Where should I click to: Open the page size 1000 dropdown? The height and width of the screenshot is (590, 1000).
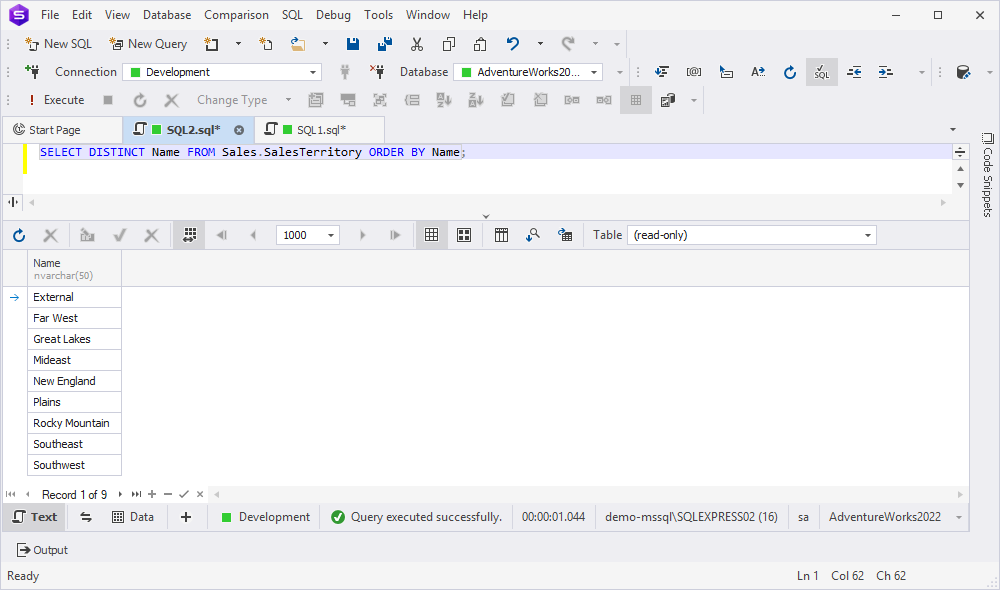pyautogui.click(x=331, y=235)
